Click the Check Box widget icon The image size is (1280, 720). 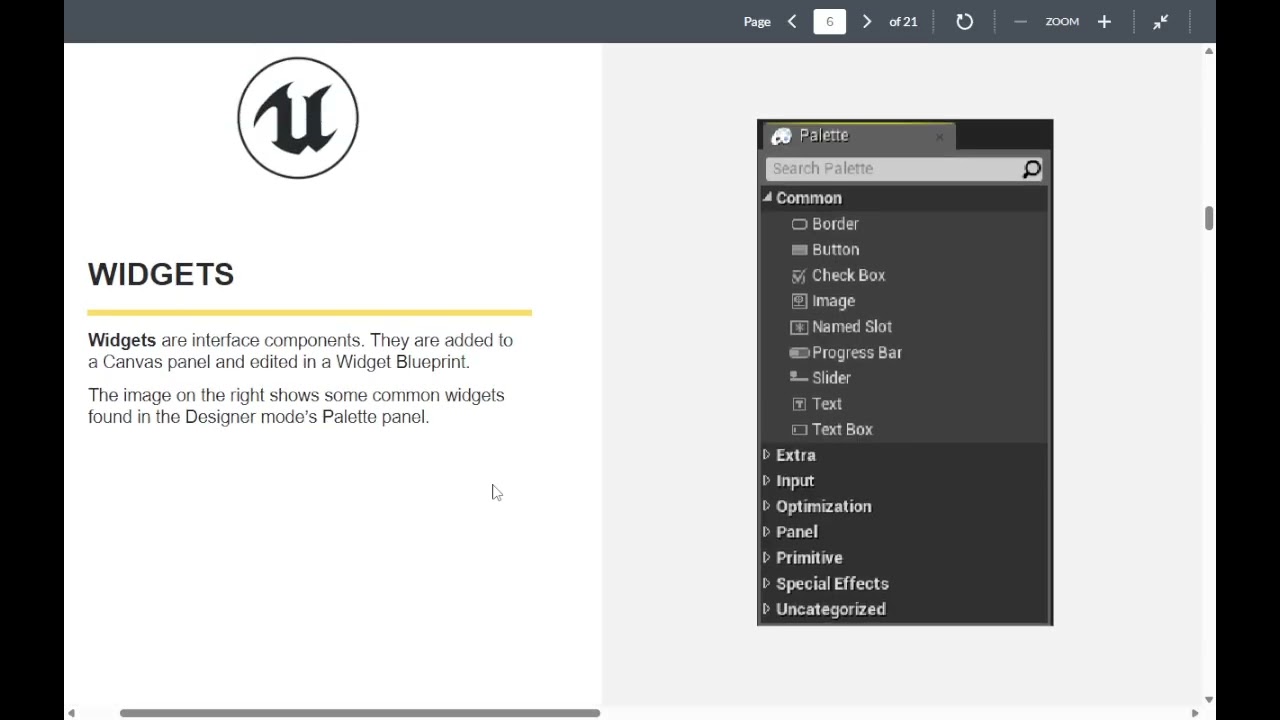(x=799, y=276)
